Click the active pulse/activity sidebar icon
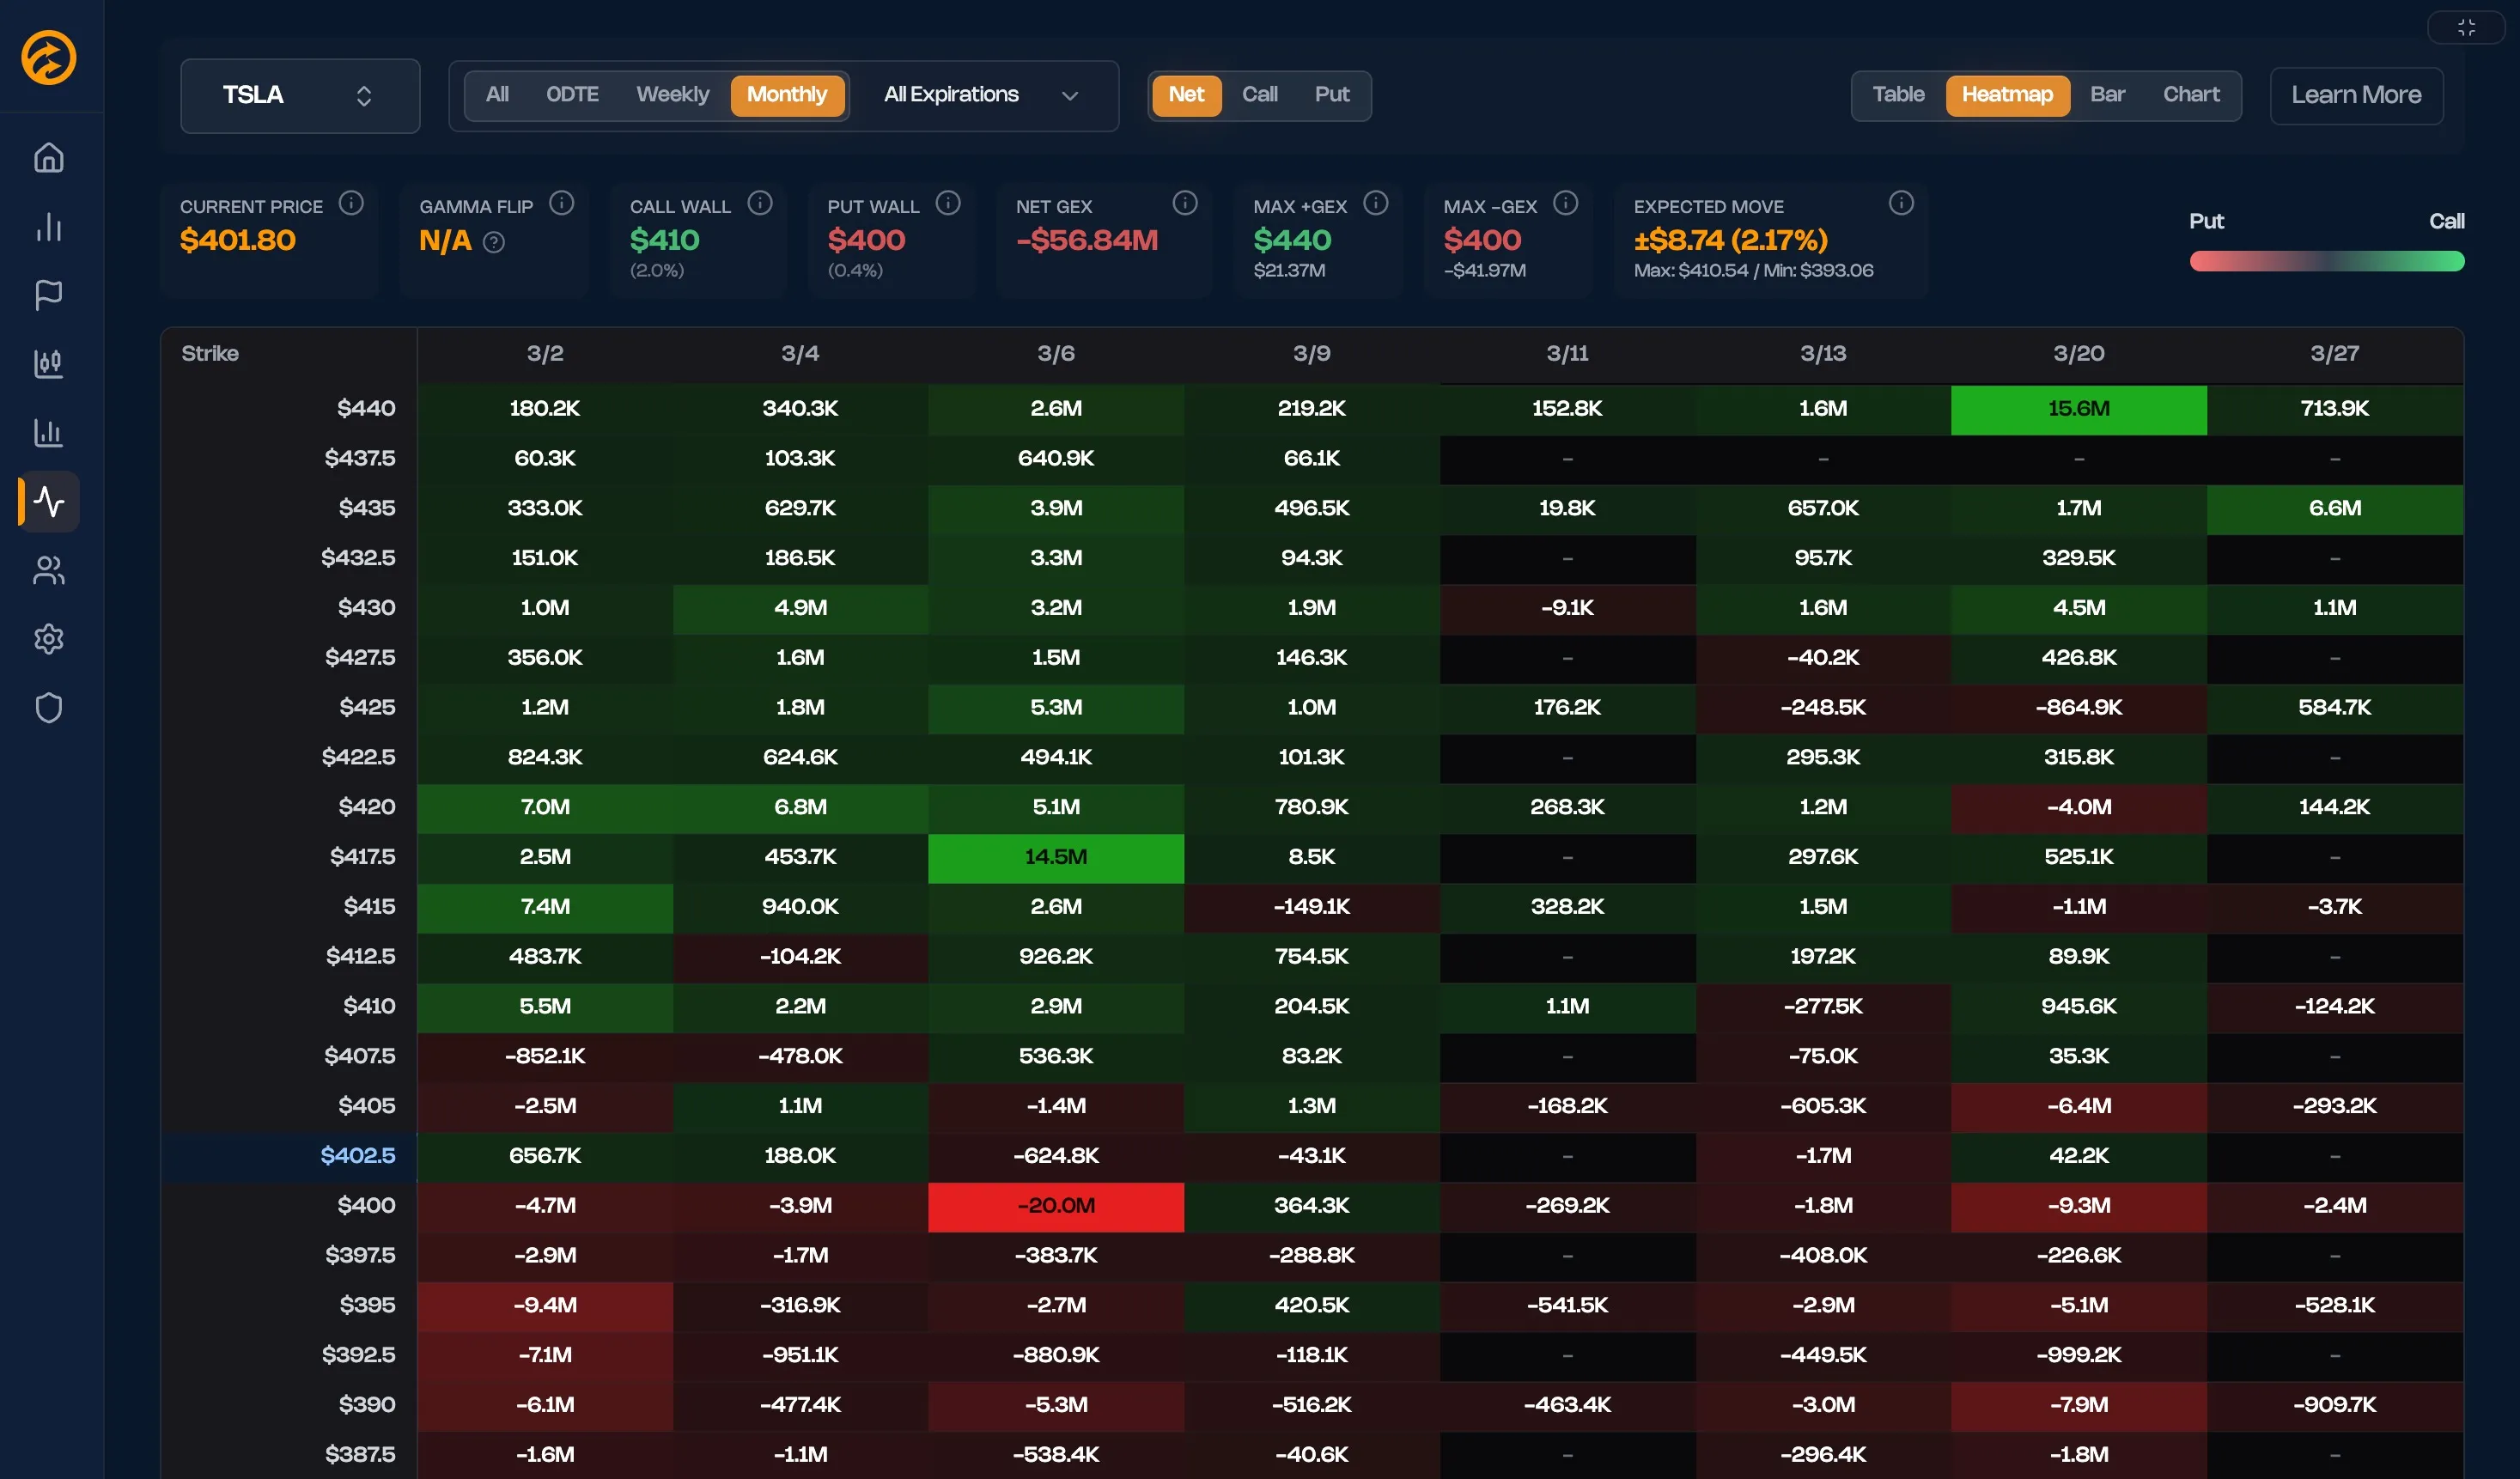The height and width of the screenshot is (1479, 2520). [x=48, y=502]
